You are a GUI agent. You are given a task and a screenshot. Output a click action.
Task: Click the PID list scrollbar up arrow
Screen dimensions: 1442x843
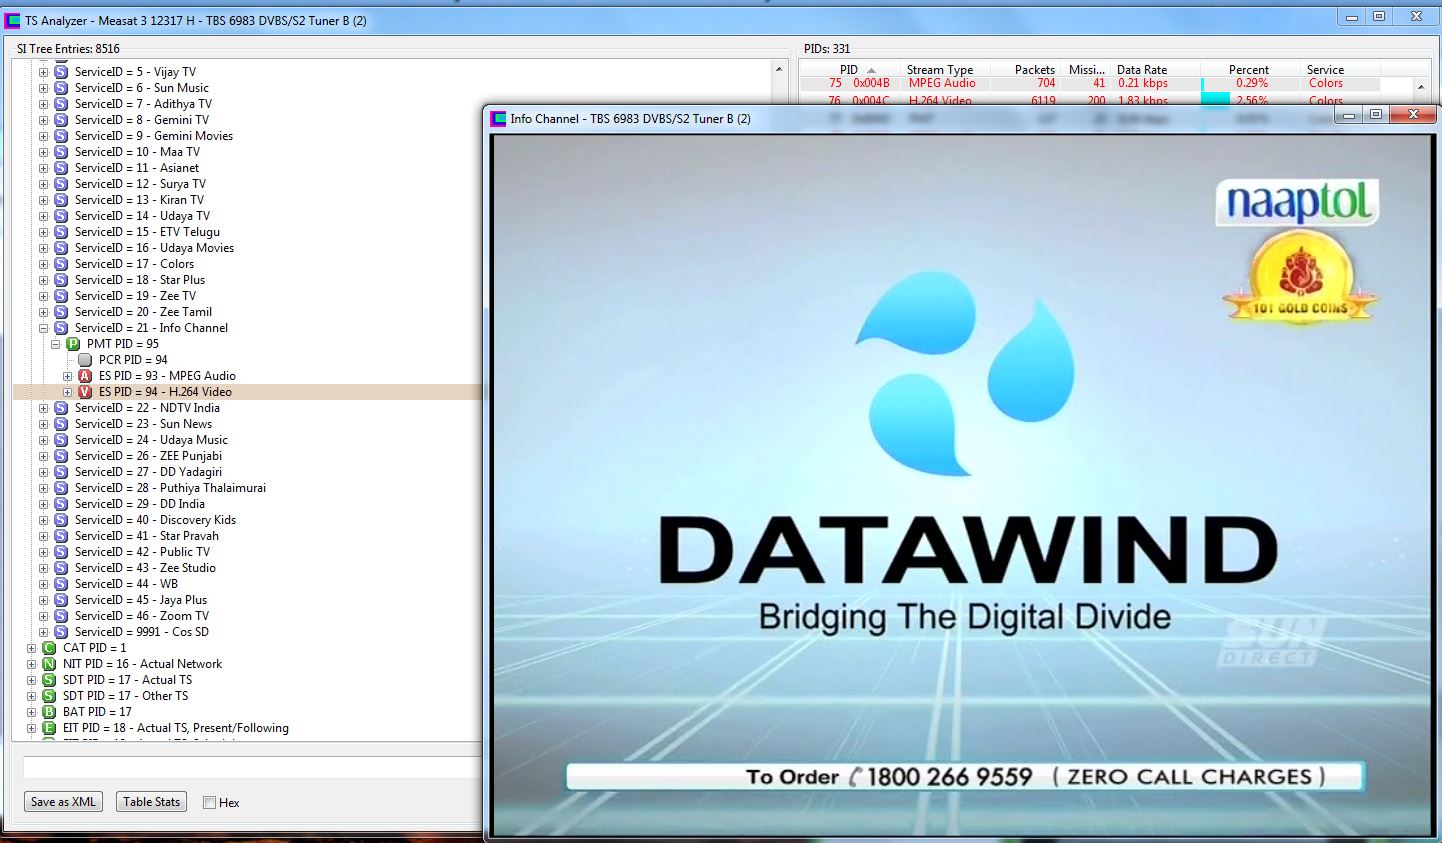tap(1421, 87)
